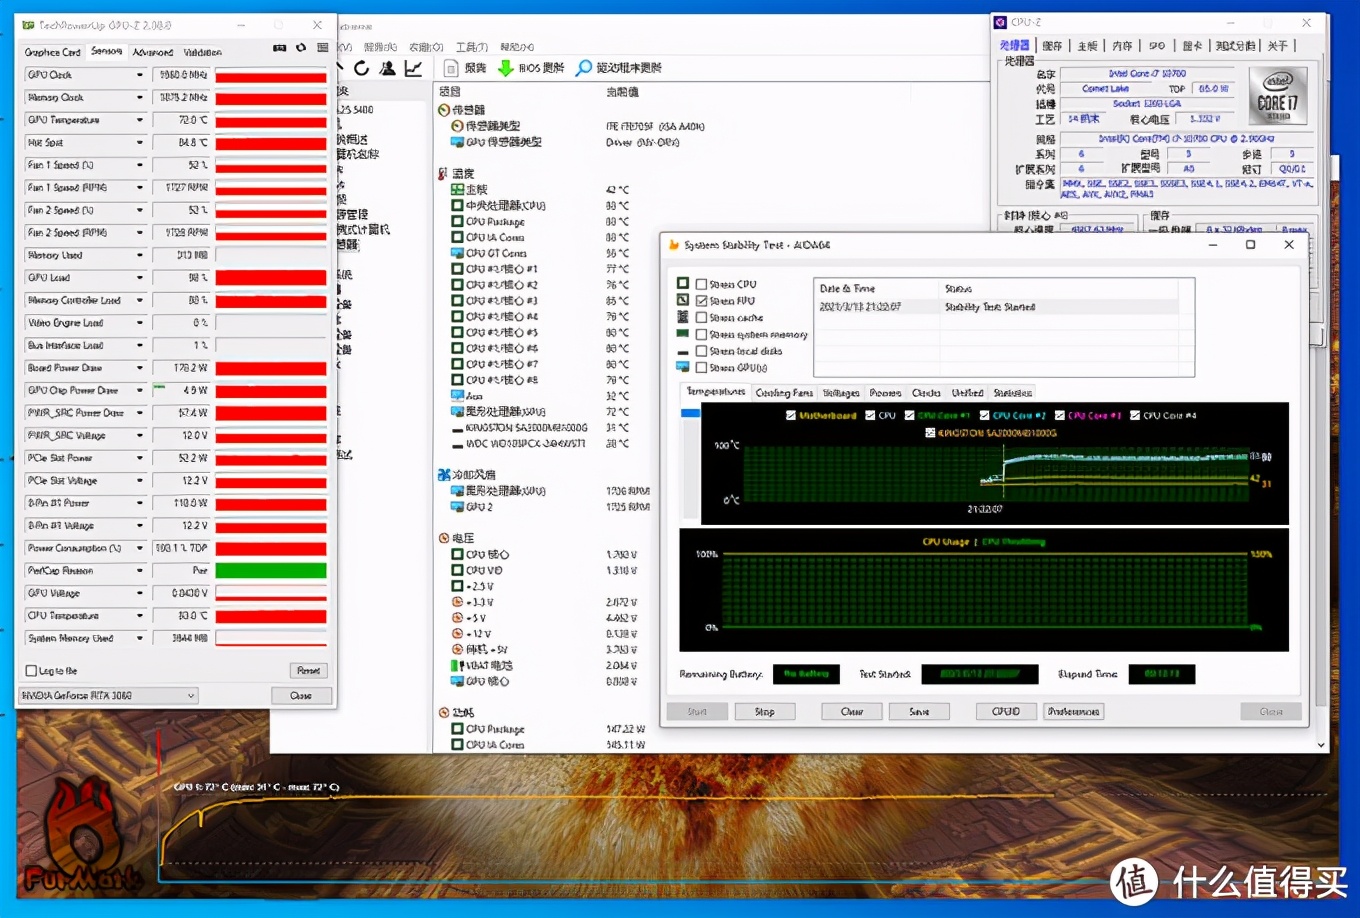Enable the Stress CPU checkbox
Screen dimensions: 1360x918
[x=701, y=284]
